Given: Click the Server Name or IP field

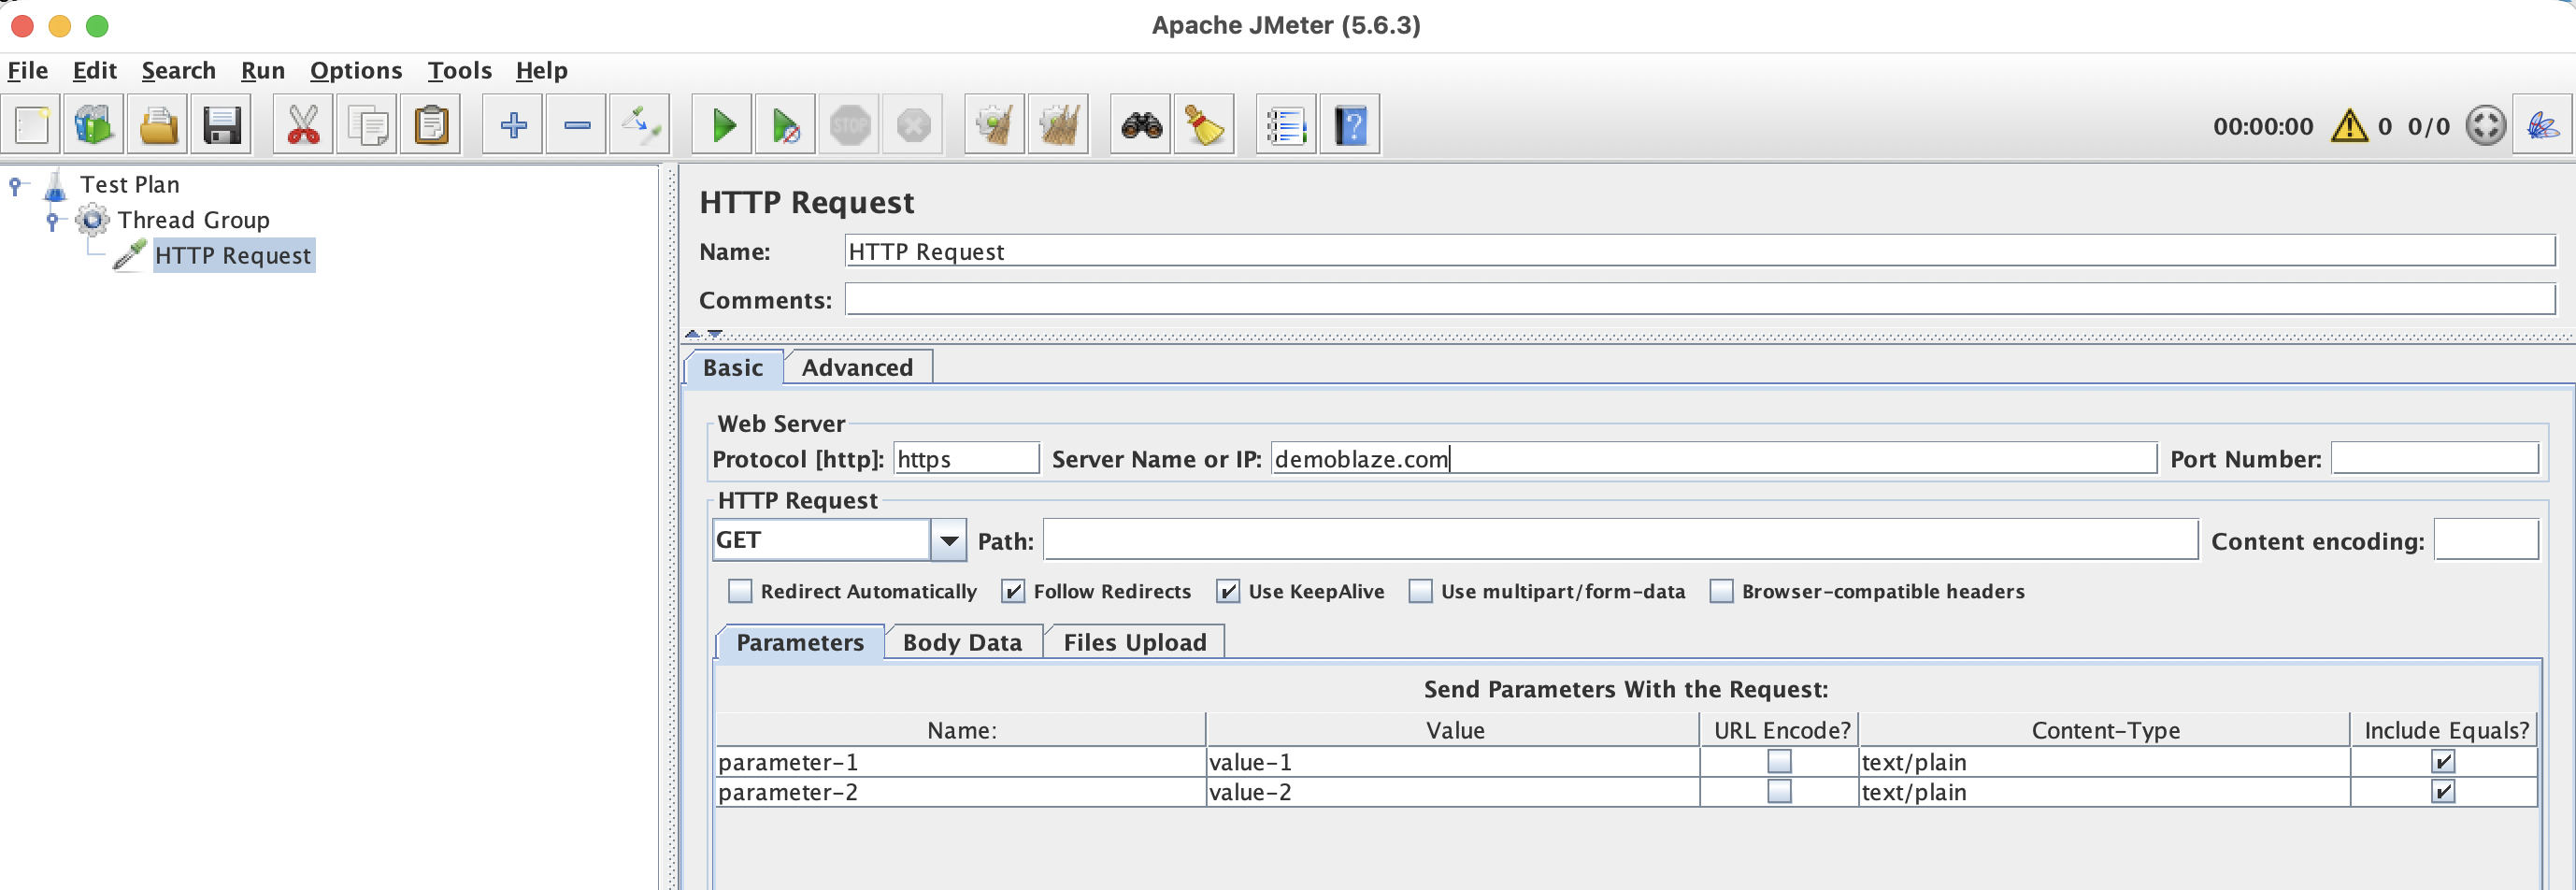Looking at the screenshot, I should click(1714, 459).
